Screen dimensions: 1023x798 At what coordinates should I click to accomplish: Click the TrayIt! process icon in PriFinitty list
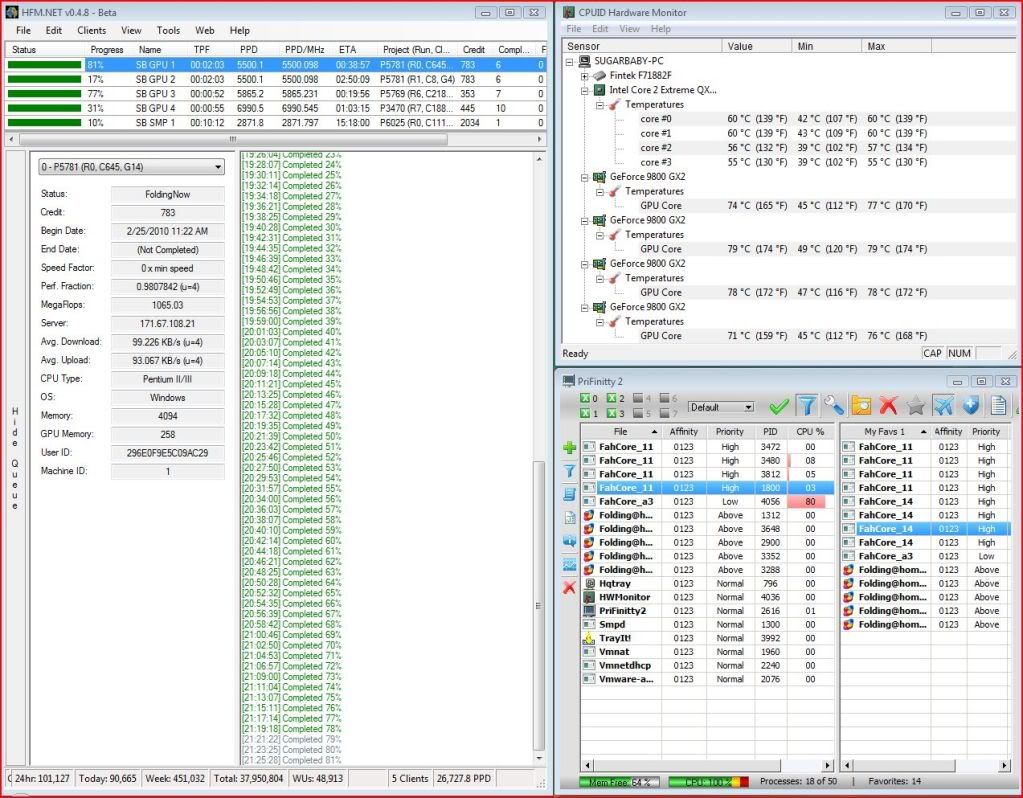tap(590, 638)
